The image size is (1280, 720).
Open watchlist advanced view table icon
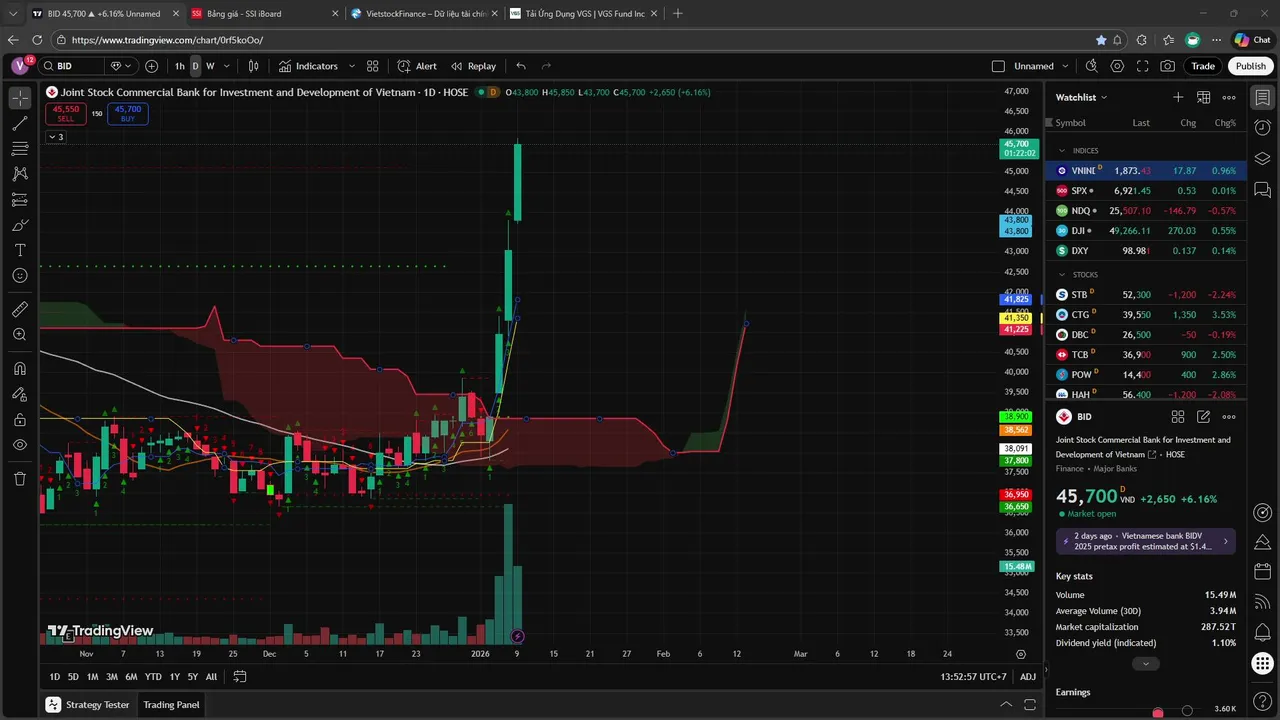(1204, 97)
